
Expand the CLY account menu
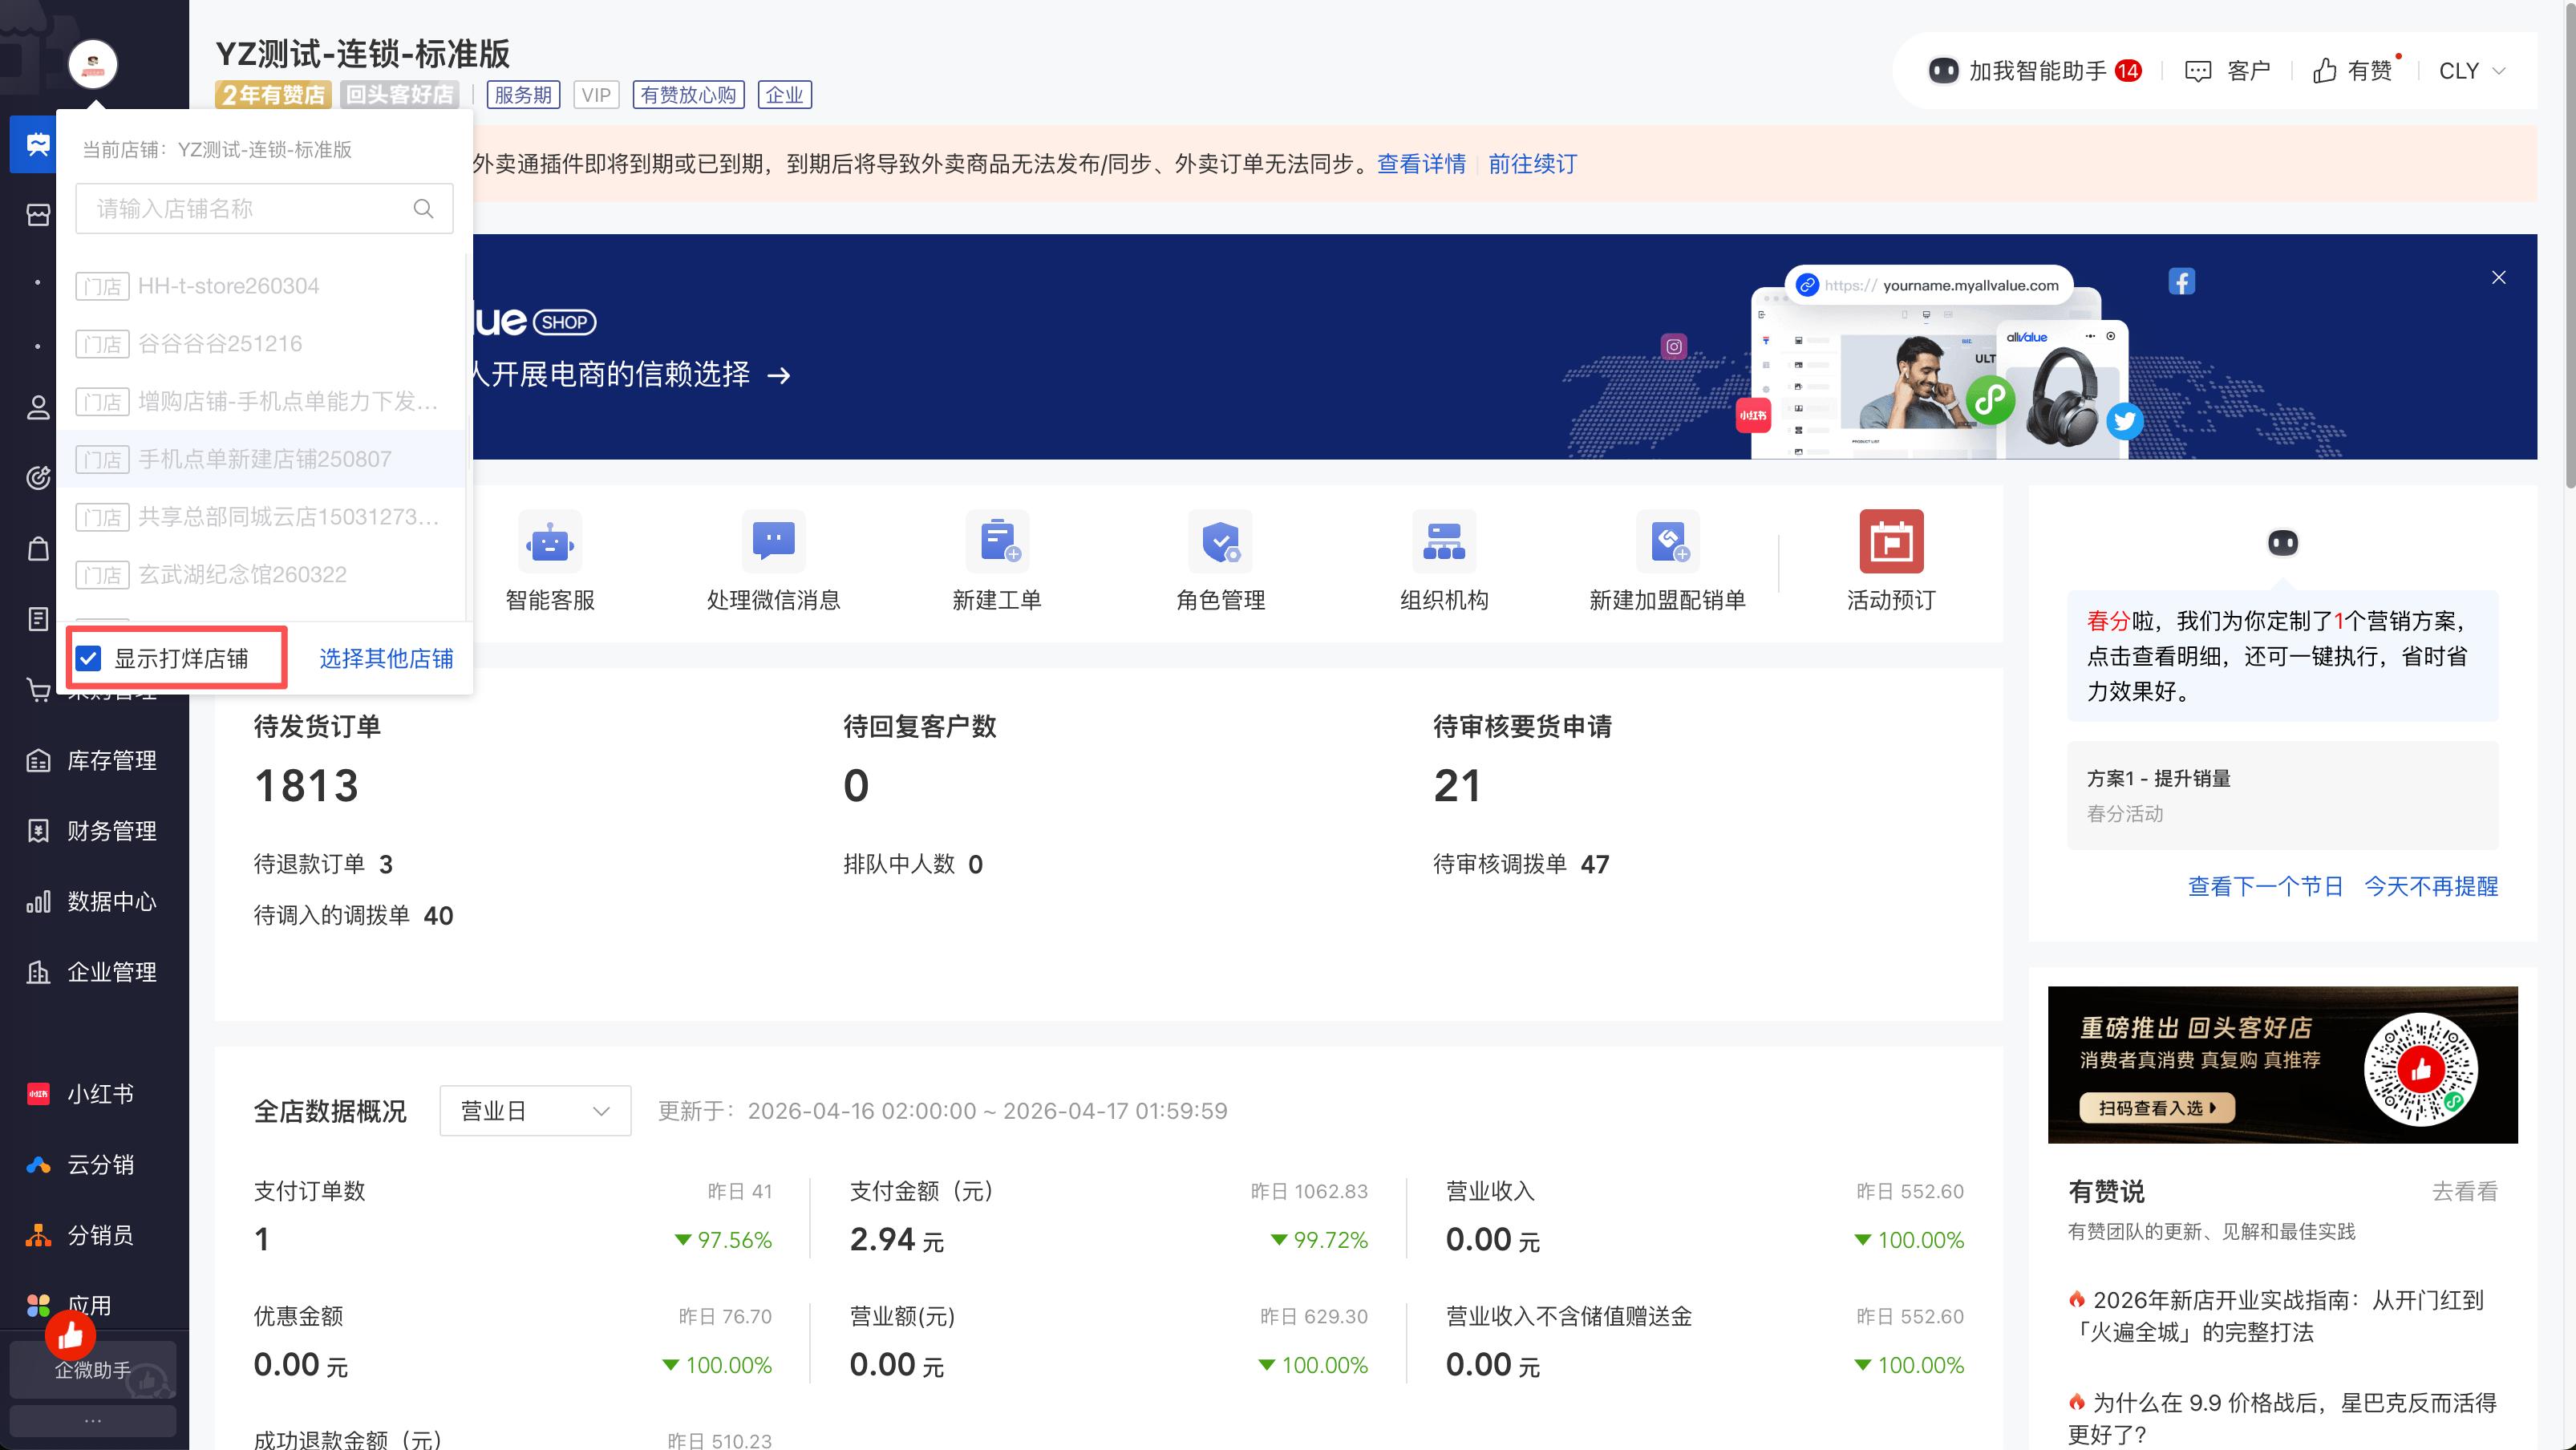click(x=2472, y=71)
